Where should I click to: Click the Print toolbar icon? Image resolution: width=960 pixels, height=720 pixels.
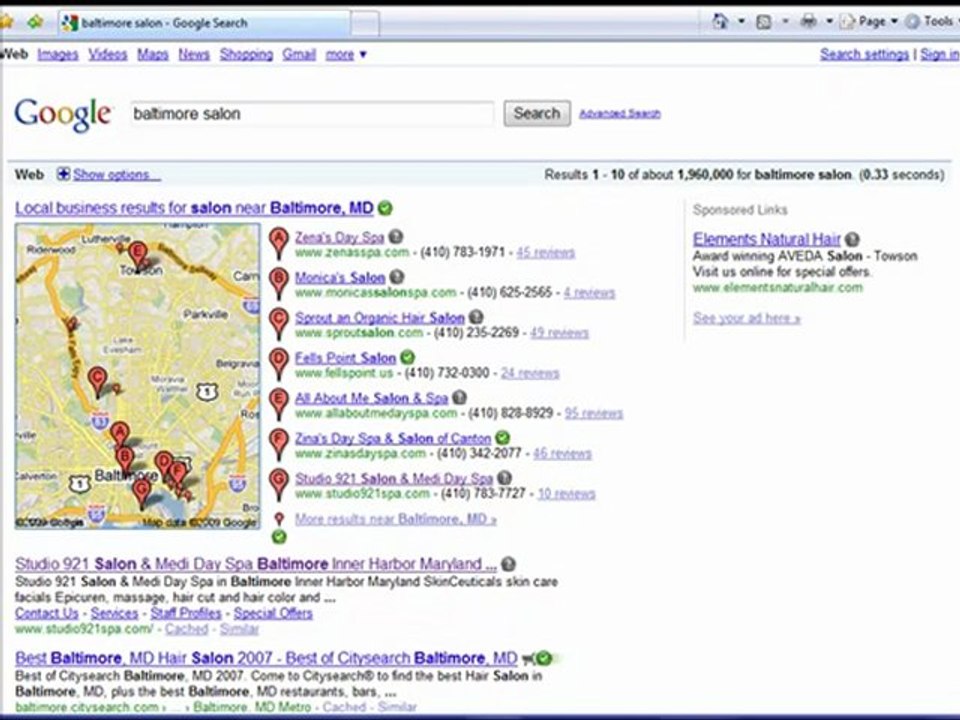[809, 22]
